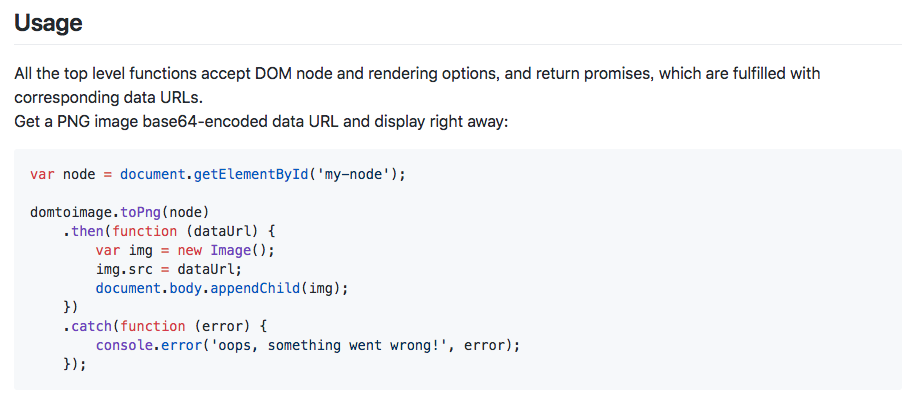This screenshot has height=404, width=915.
Task: Click the sentence 'corresponding data URLs.'
Action: click(109, 98)
